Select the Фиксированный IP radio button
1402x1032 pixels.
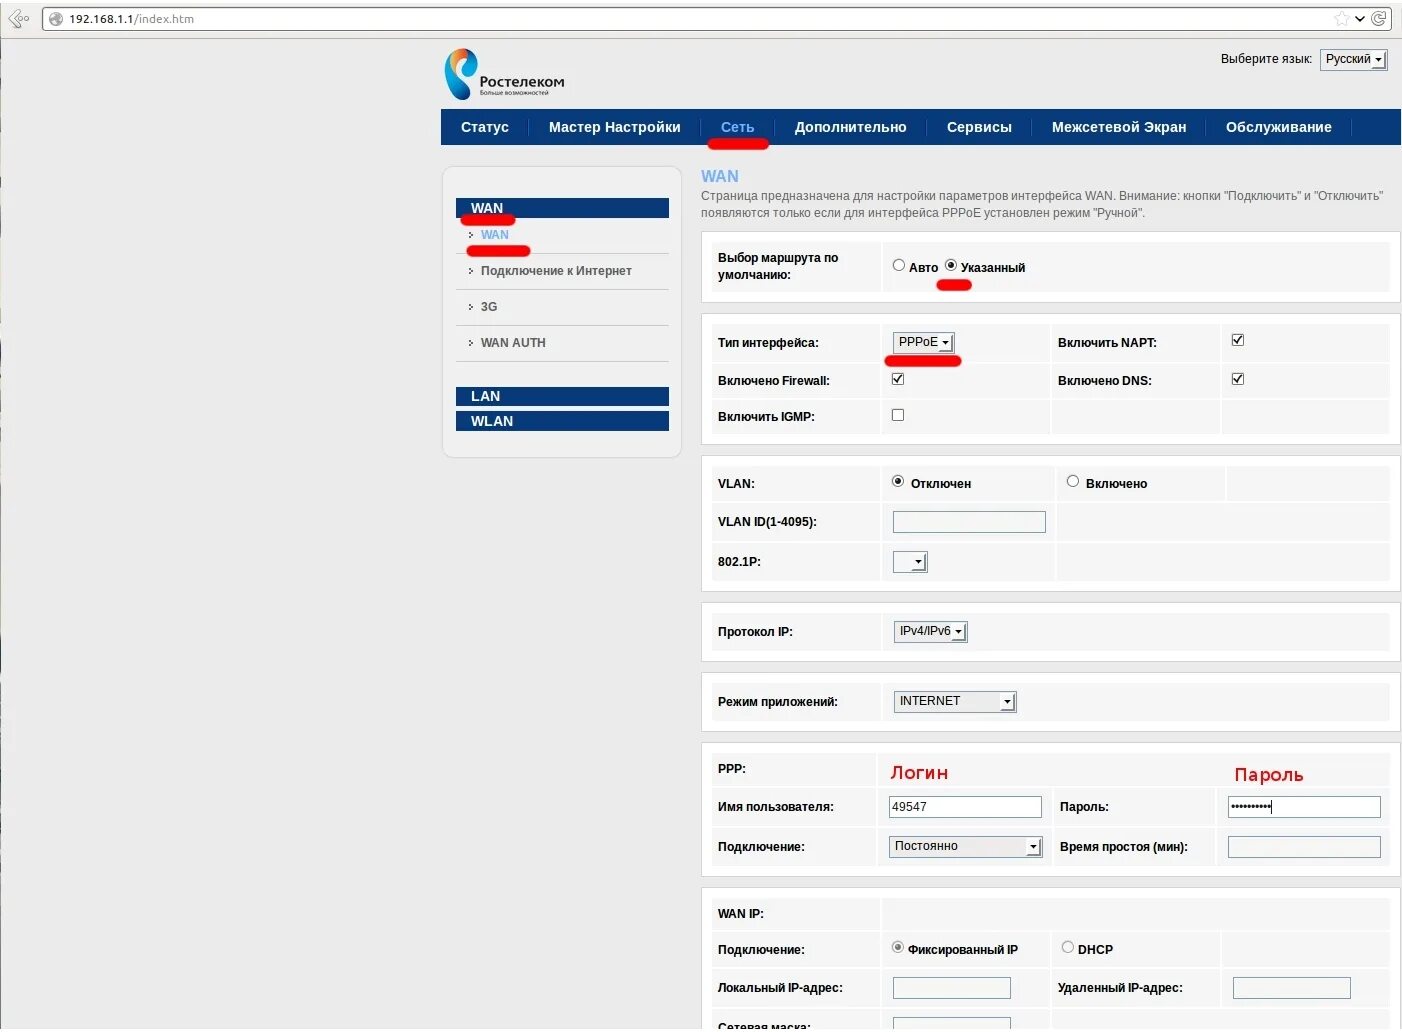tap(898, 947)
